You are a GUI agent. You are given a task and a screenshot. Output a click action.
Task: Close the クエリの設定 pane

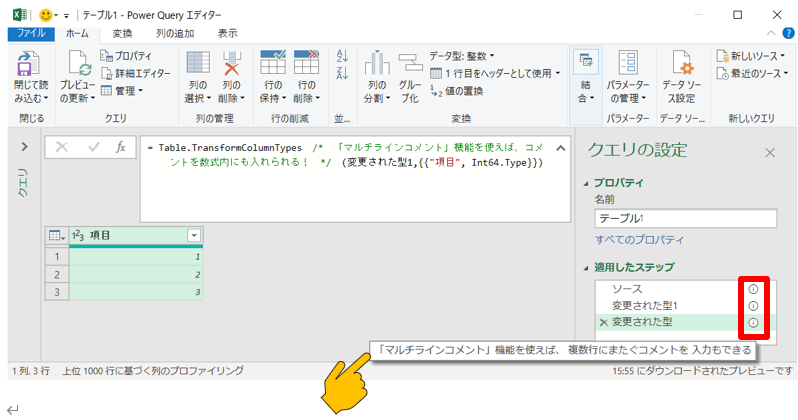(x=770, y=153)
